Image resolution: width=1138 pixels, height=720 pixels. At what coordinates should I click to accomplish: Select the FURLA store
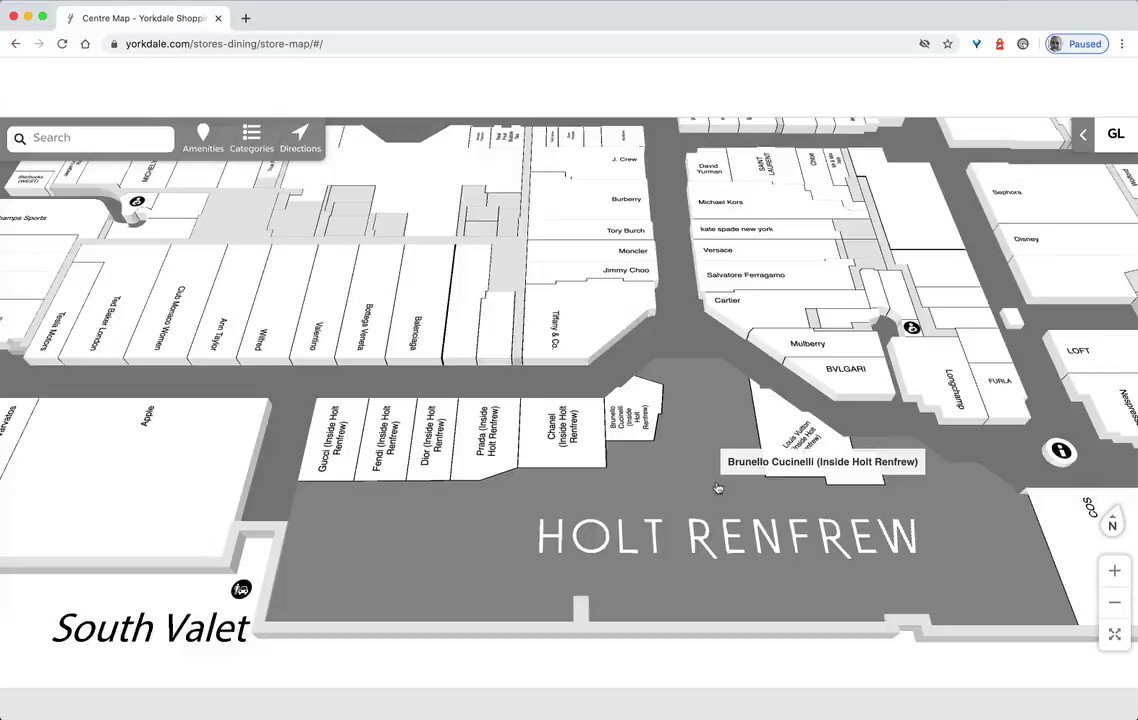pyautogui.click(x=999, y=381)
